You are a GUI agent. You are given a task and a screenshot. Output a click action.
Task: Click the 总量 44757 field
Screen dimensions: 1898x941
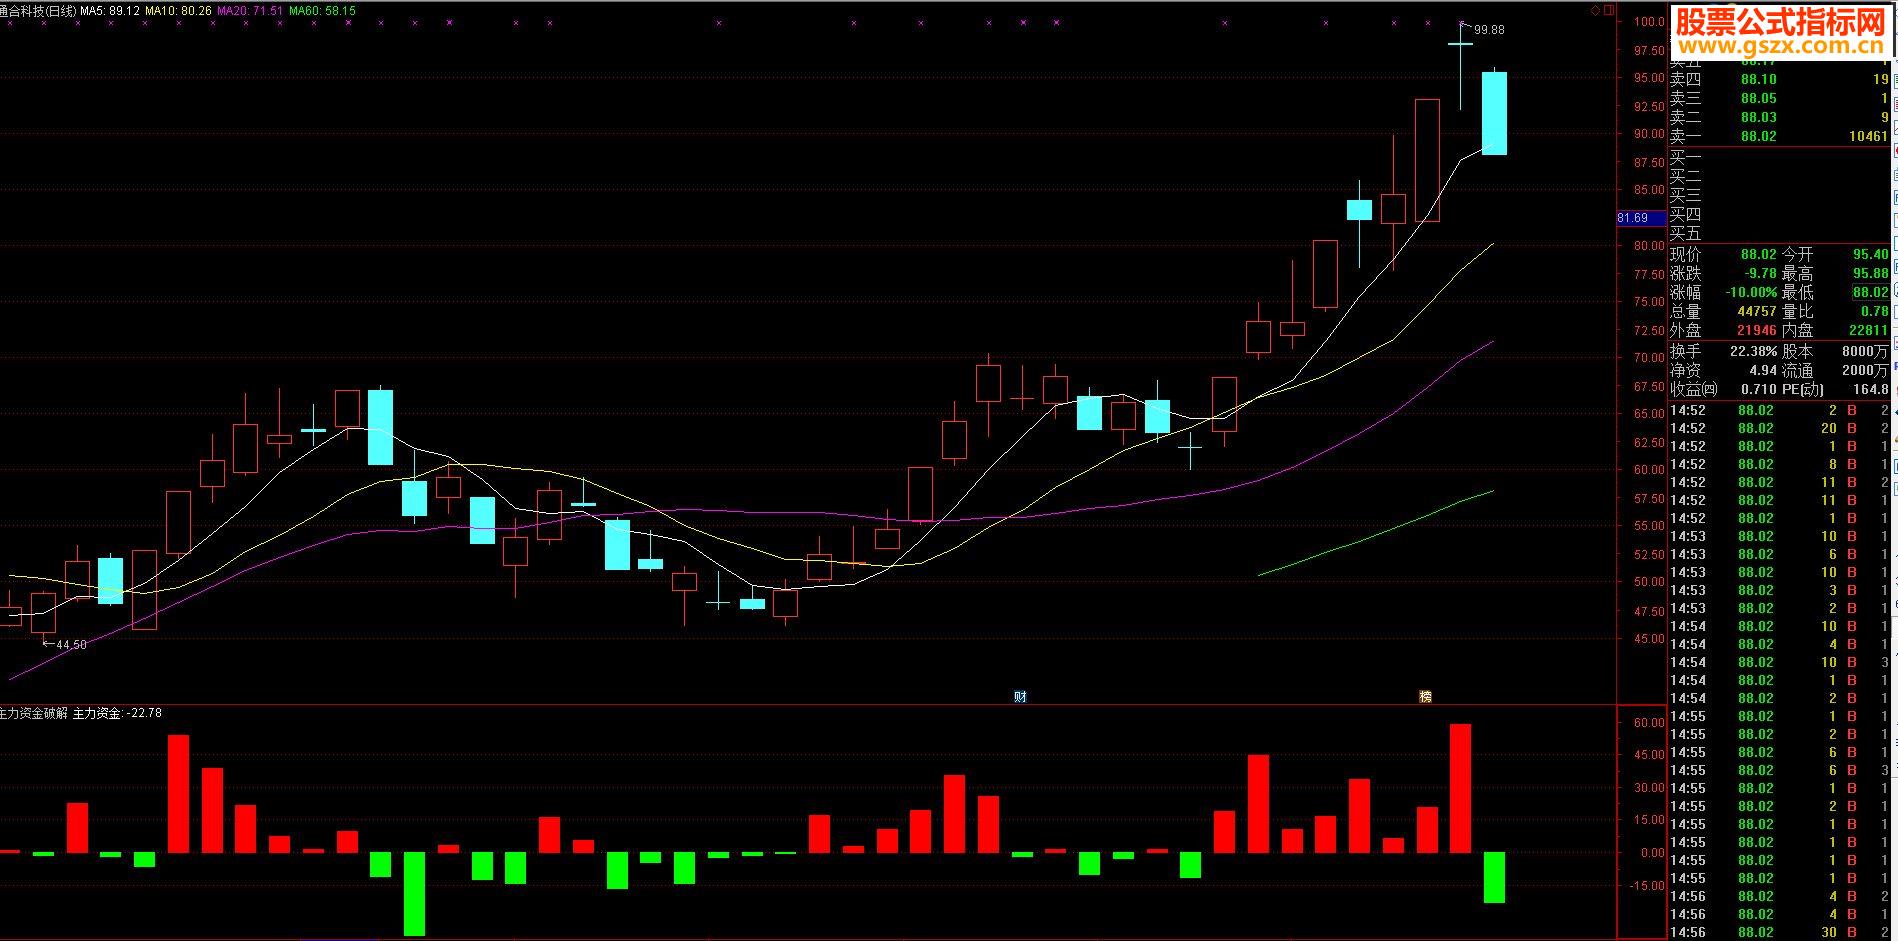point(1724,312)
